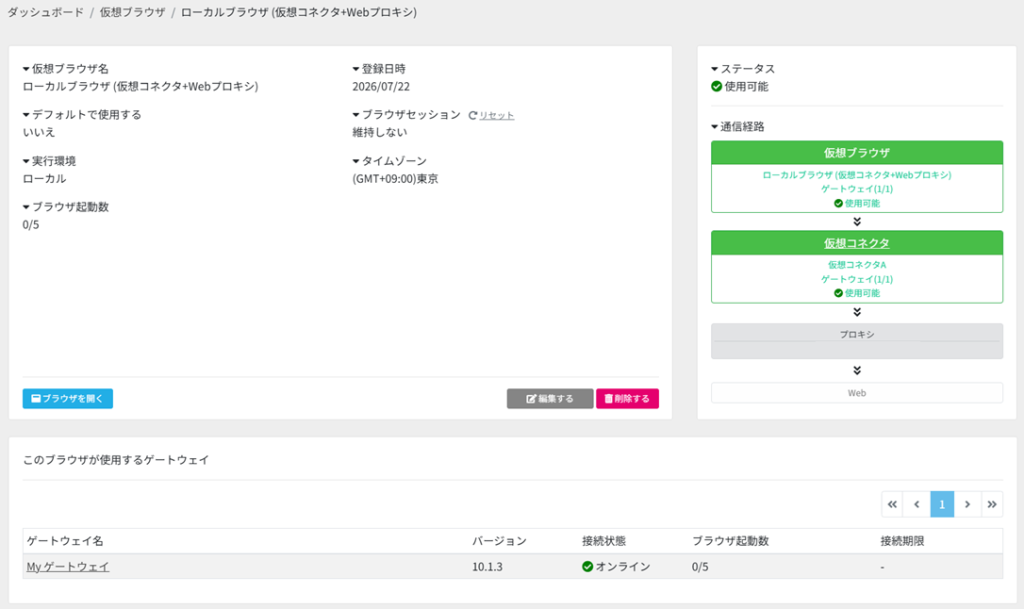
Task: Click the date 2026/07/22
Action: (381, 86)
